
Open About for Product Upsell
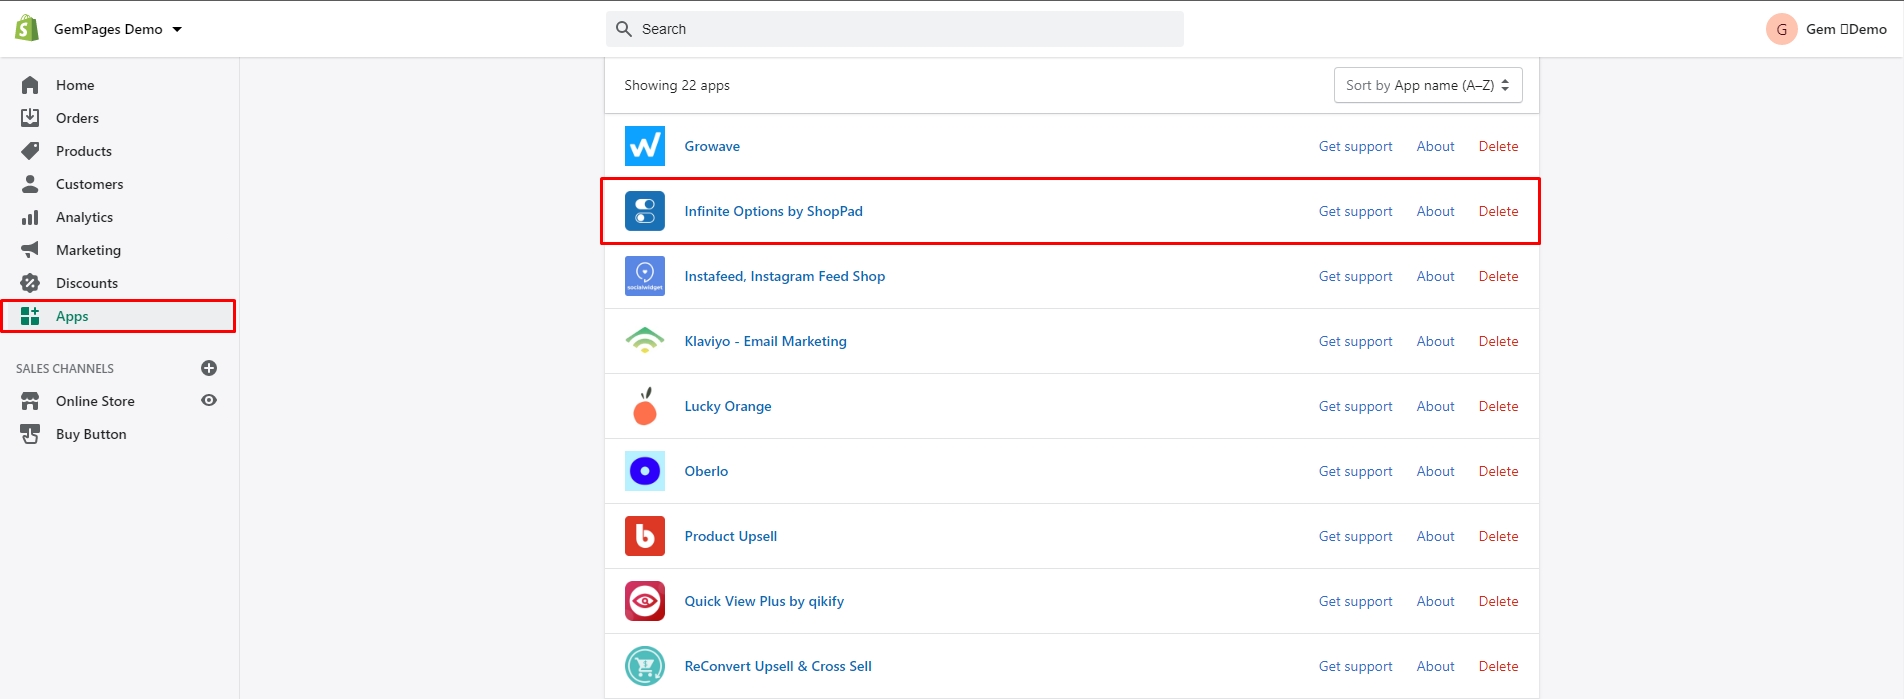tap(1435, 536)
